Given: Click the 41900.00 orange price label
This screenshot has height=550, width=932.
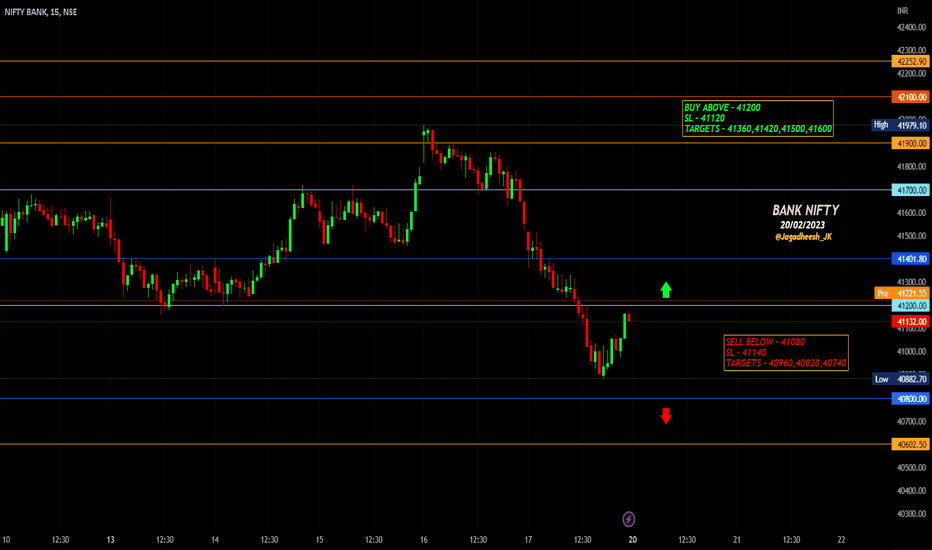Looking at the screenshot, I should (910, 143).
